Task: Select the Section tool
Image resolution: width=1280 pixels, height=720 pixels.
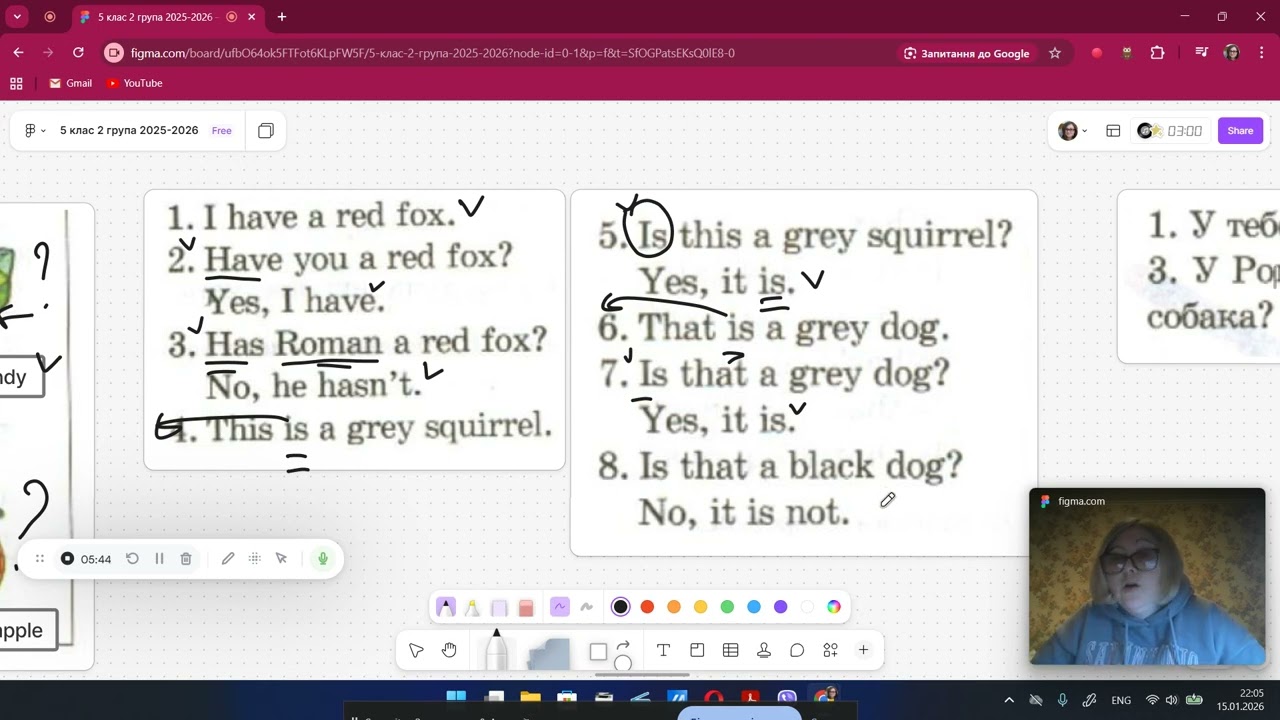Action: [697, 651]
